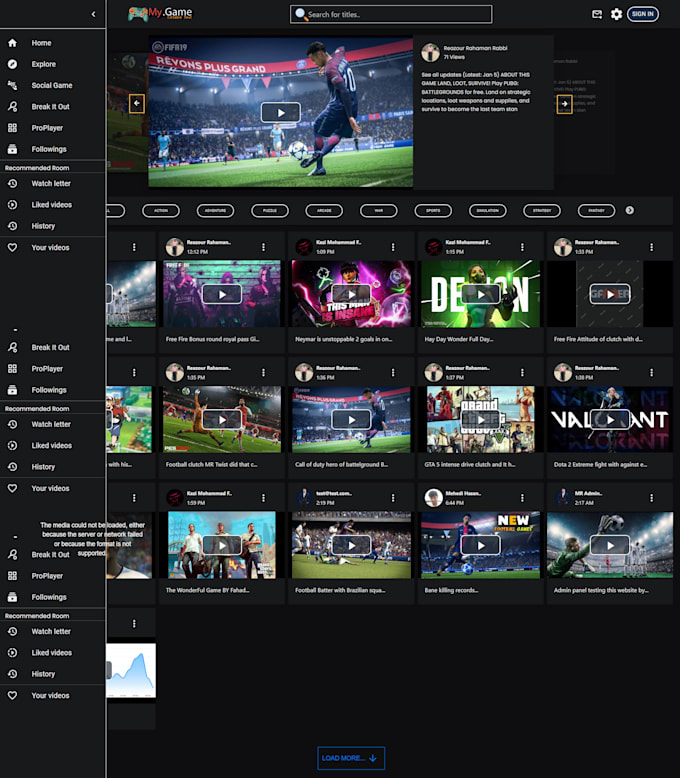Open video title 'Football Batter with Brazilian squa...'

pos(340,590)
